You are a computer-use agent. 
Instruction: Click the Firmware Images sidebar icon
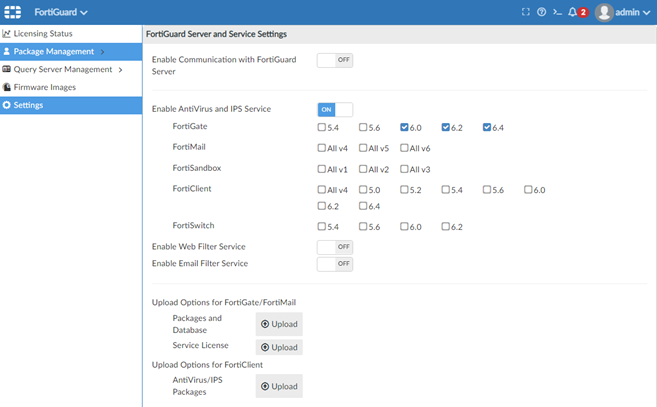click(x=7, y=87)
